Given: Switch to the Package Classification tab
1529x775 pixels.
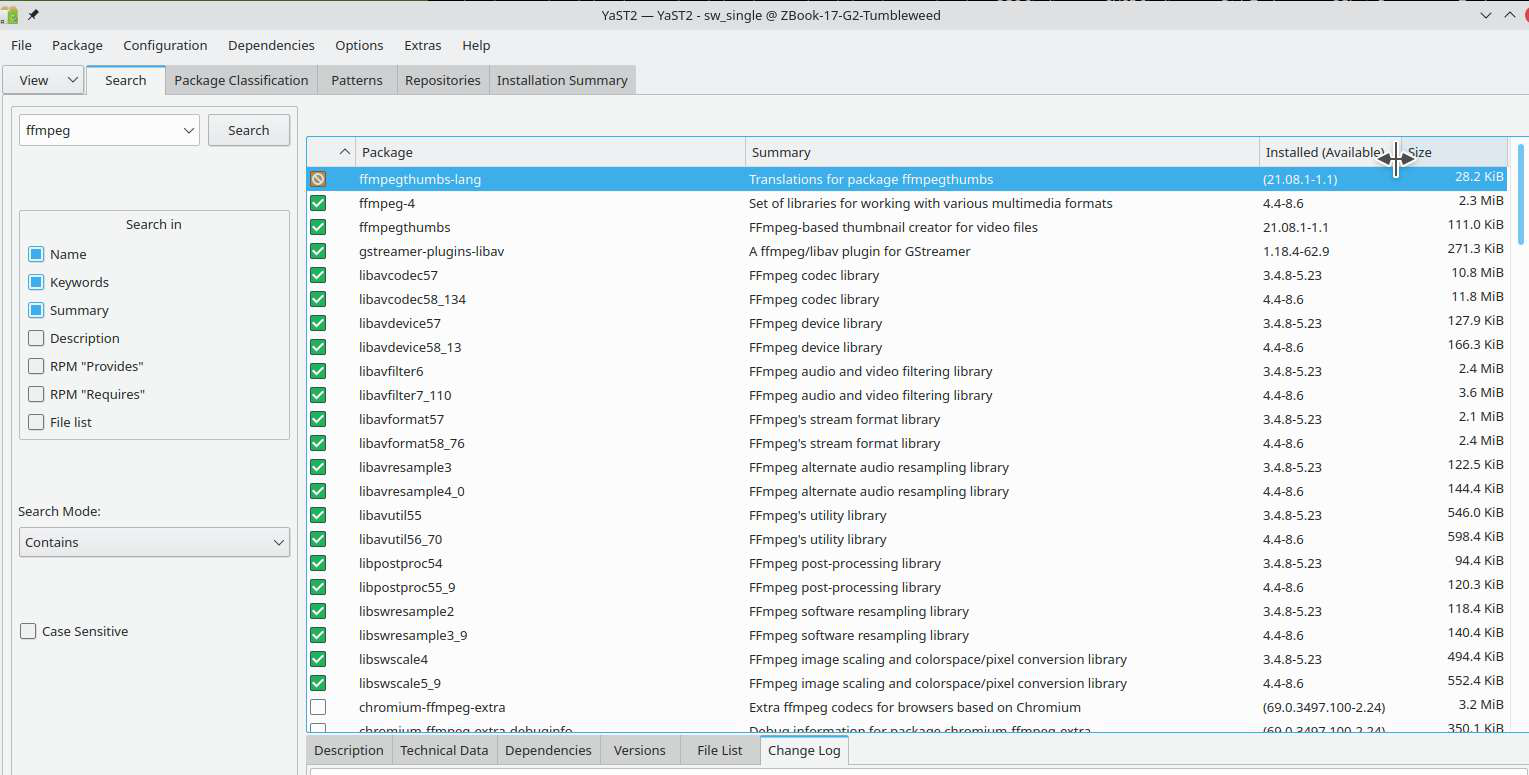Looking at the screenshot, I should coord(241,80).
